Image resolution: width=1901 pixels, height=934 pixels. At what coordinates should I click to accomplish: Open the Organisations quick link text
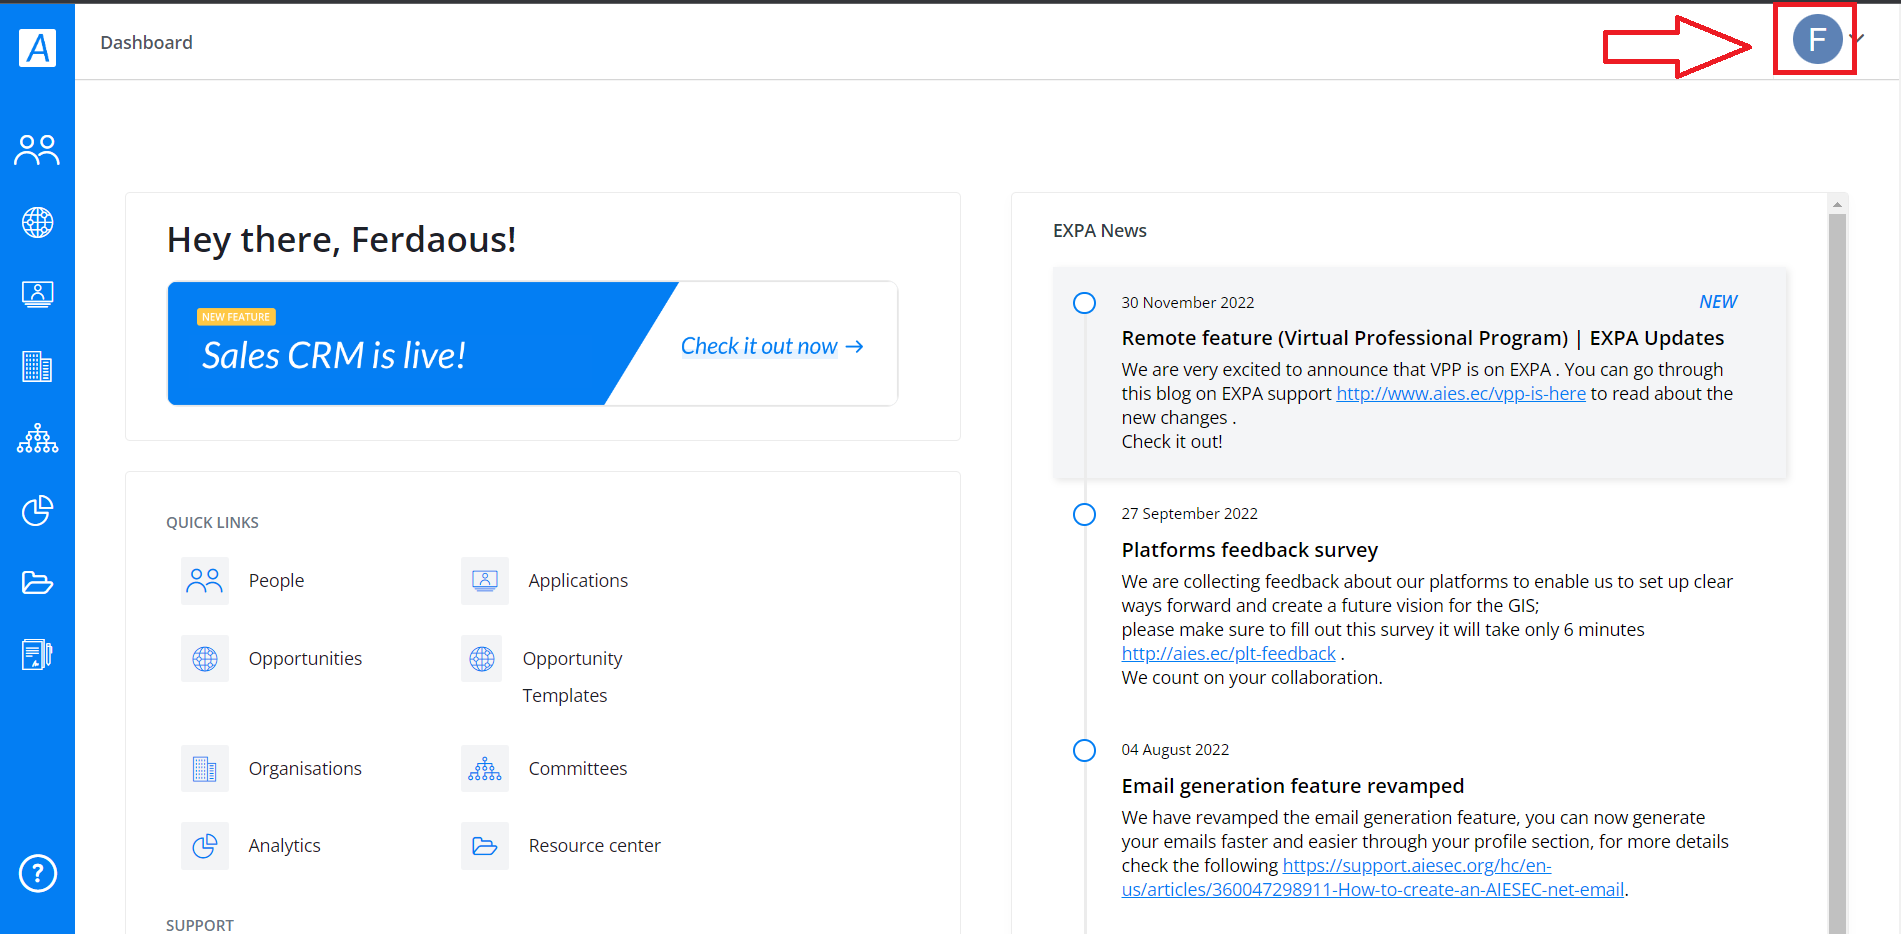[x=305, y=769]
